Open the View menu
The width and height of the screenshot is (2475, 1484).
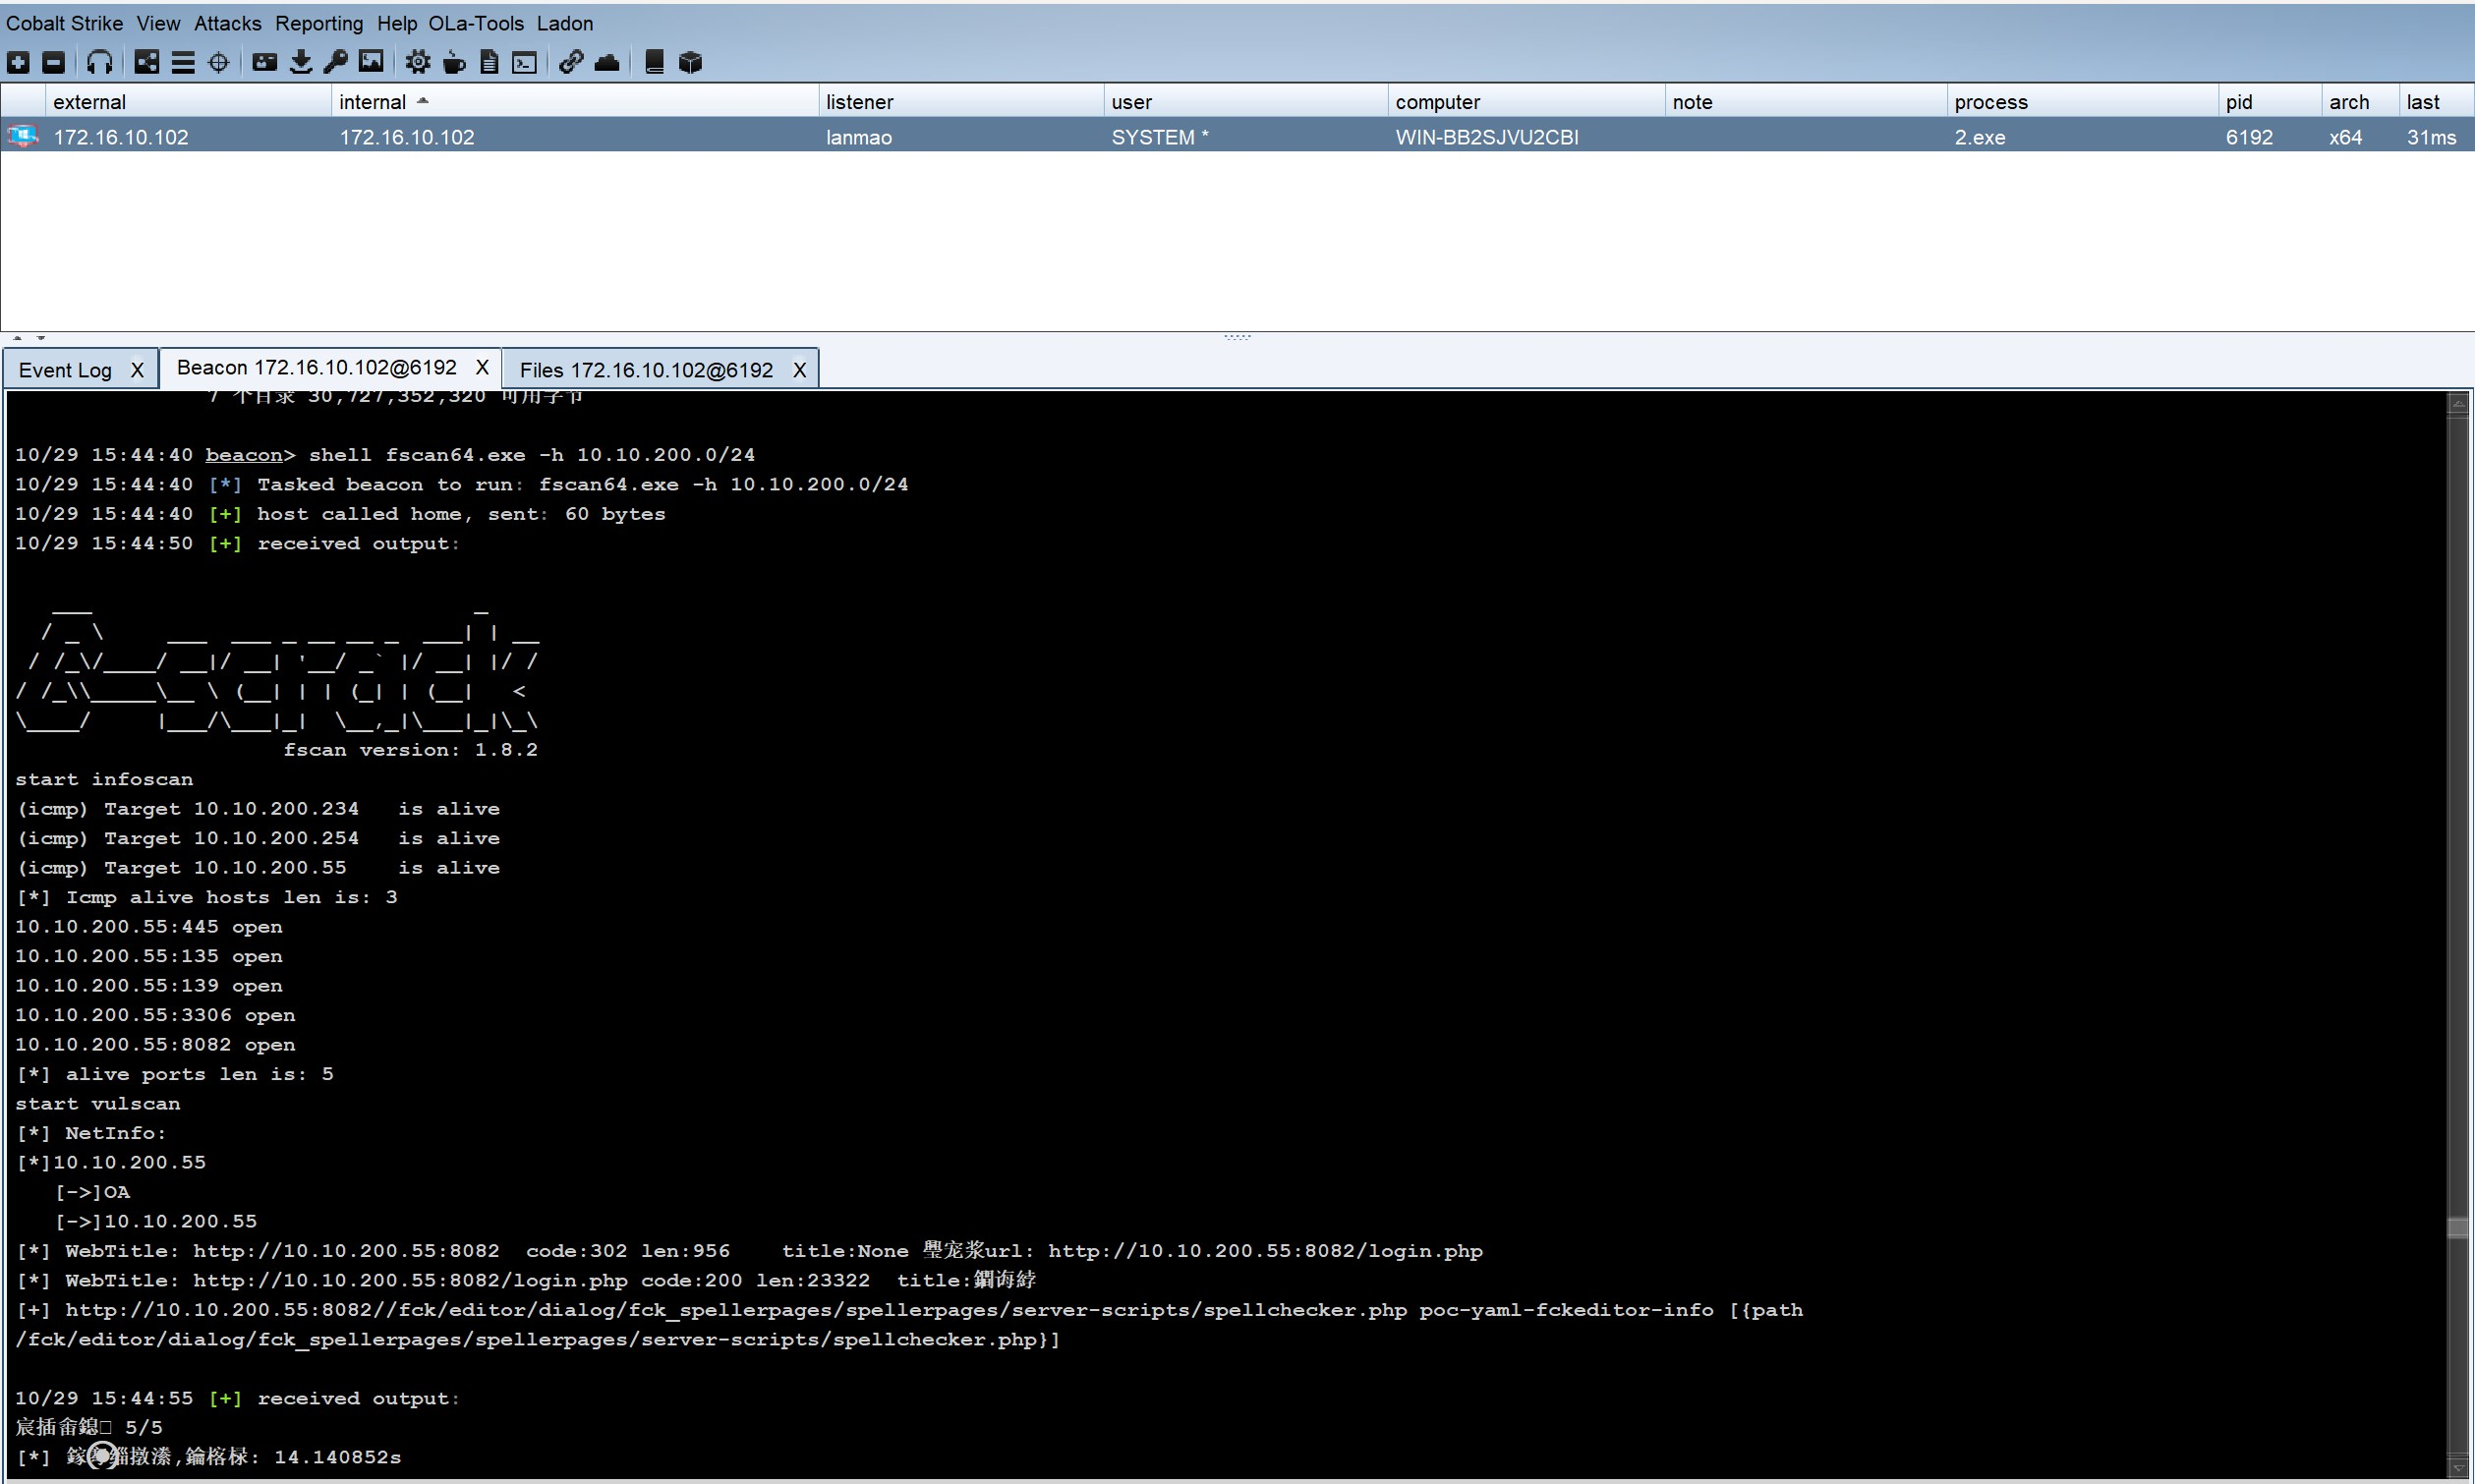pos(158,23)
